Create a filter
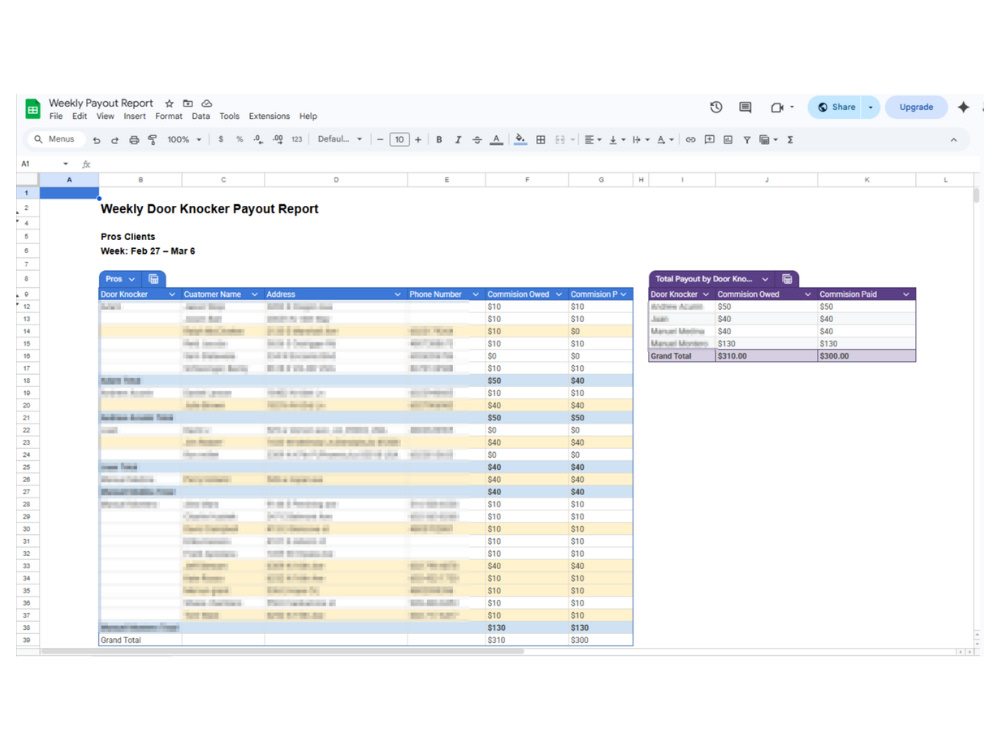The height and width of the screenshot is (750, 1000). (x=747, y=140)
